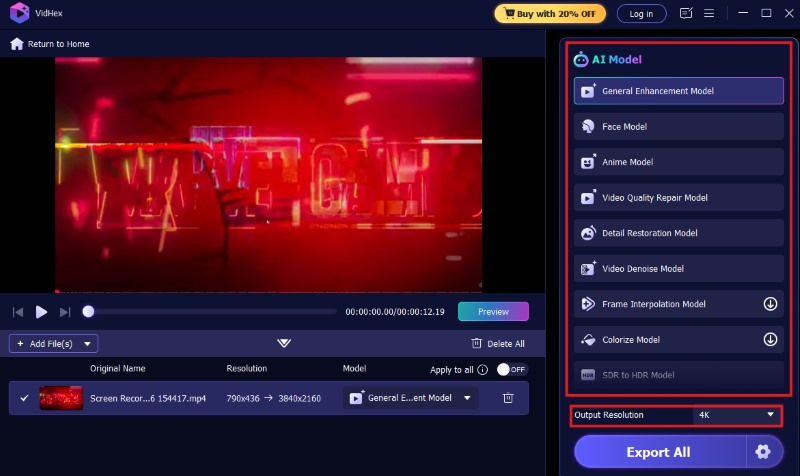
Task: Click the play button under the video
Action: click(x=41, y=312)
